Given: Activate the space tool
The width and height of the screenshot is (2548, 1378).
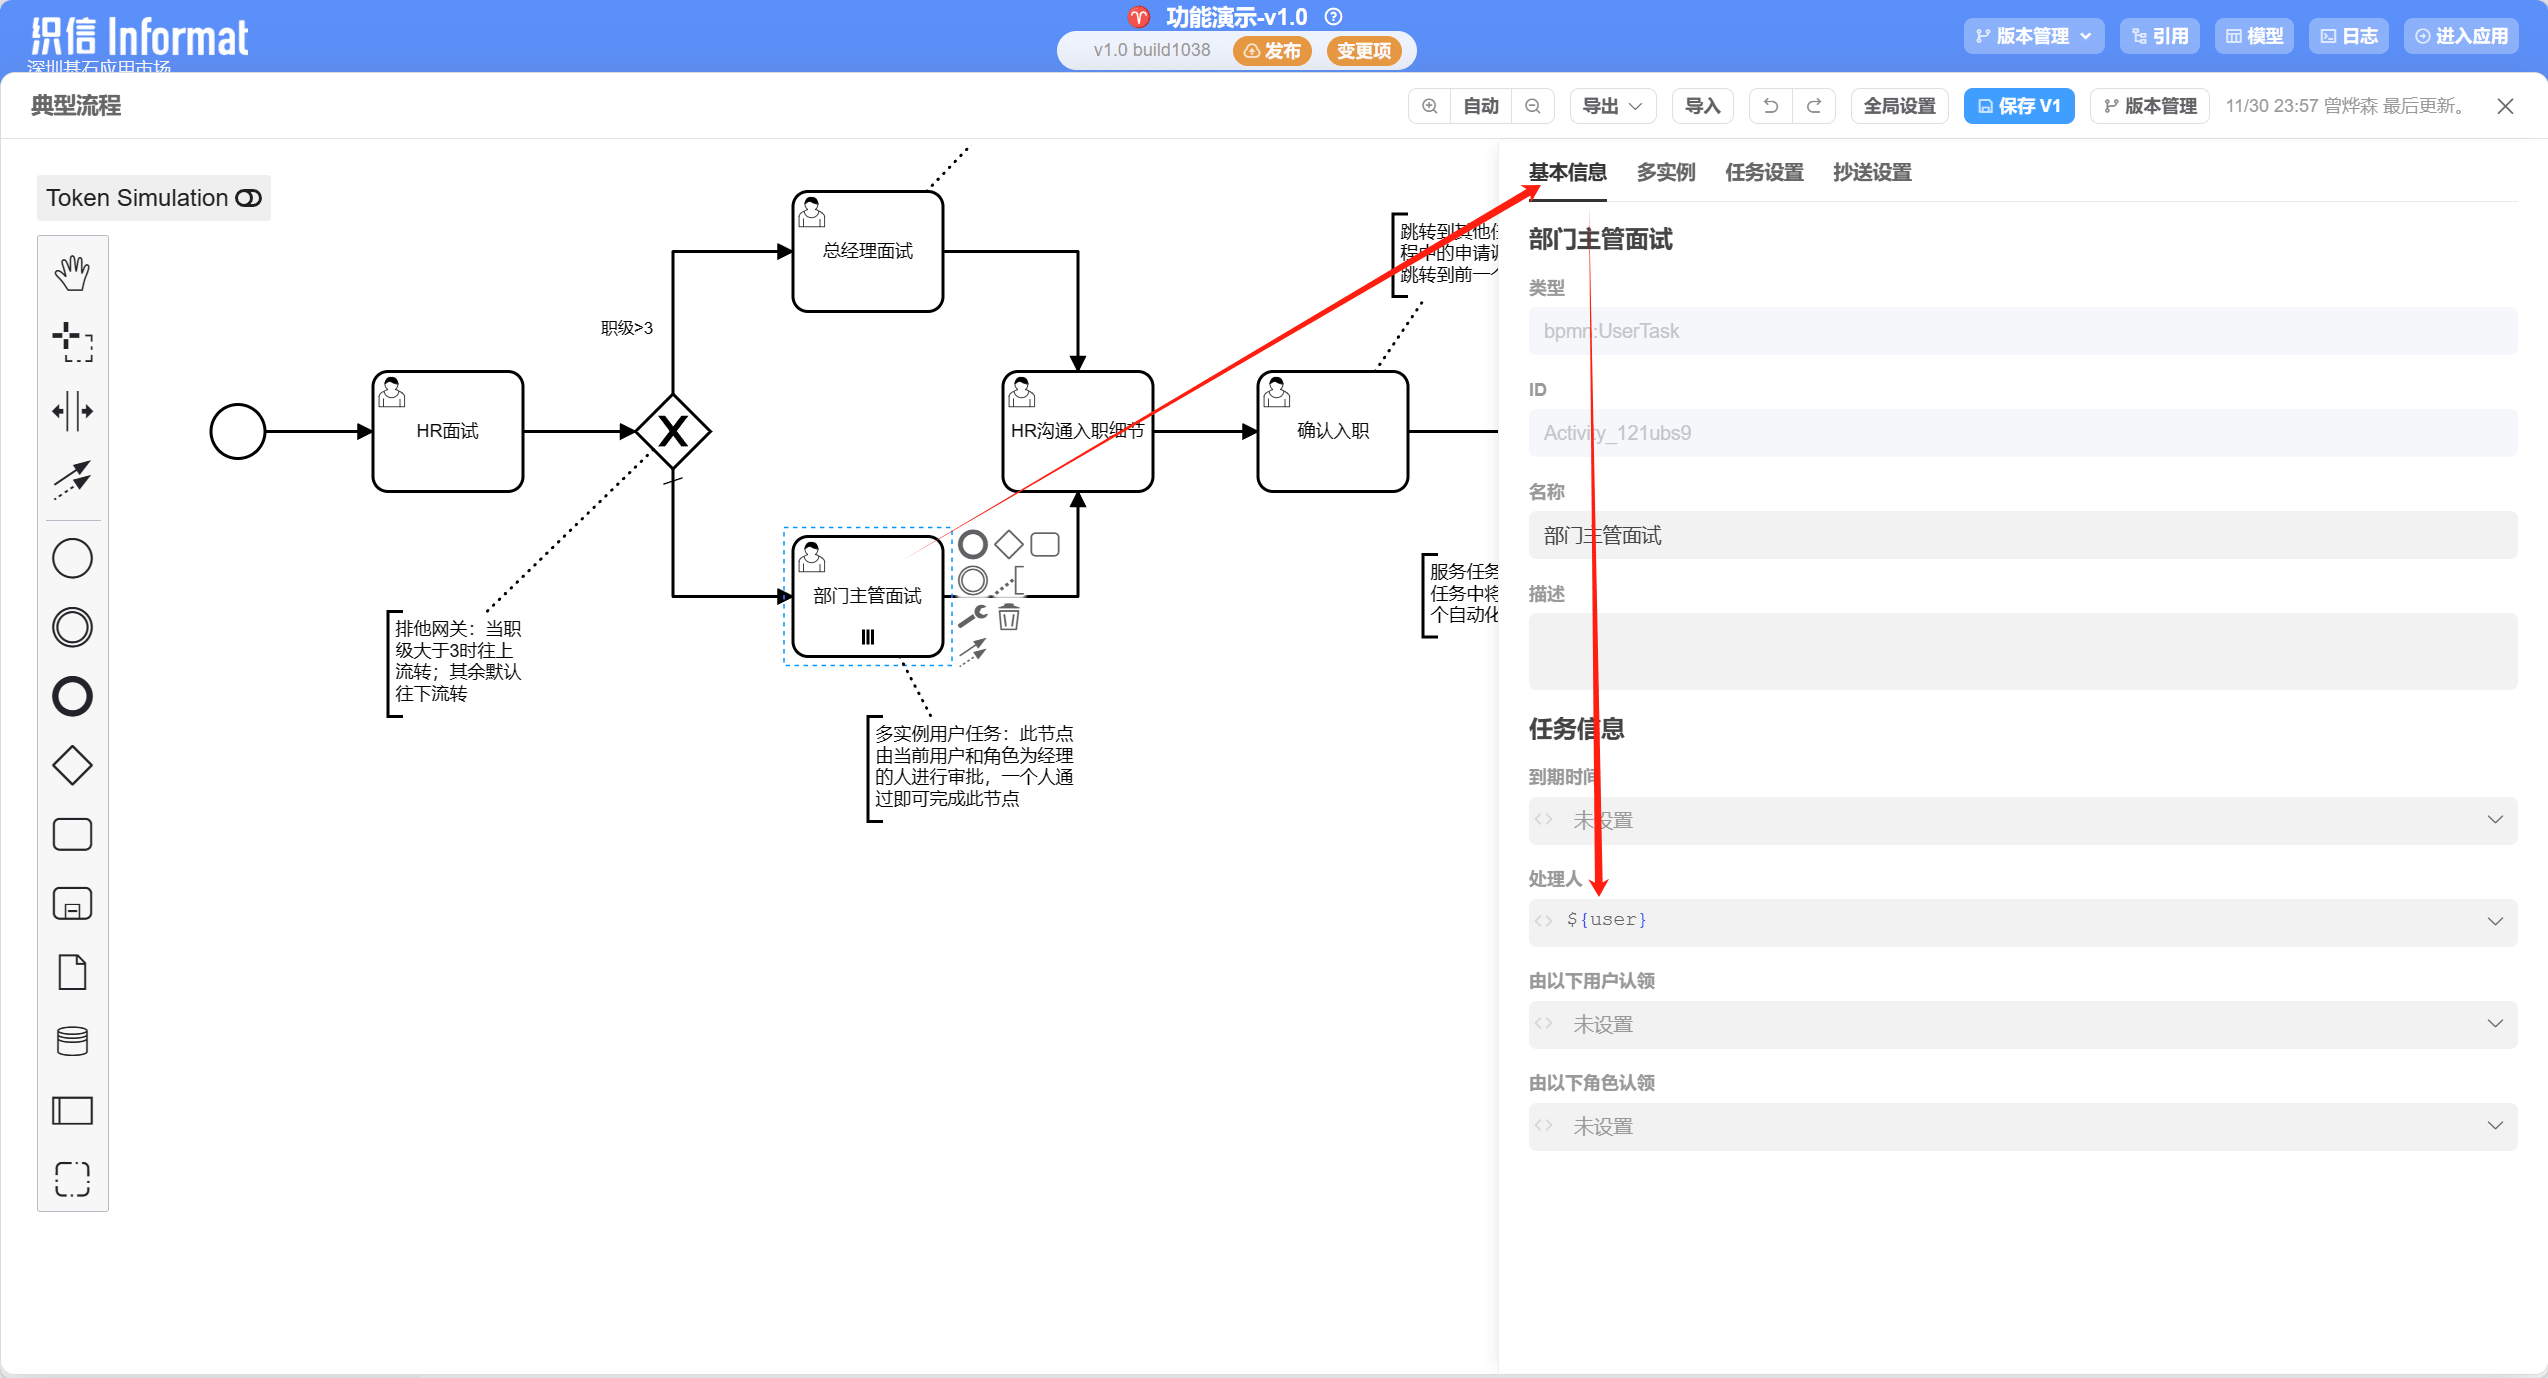Looking at the screenshot, I should click(72, 411).
